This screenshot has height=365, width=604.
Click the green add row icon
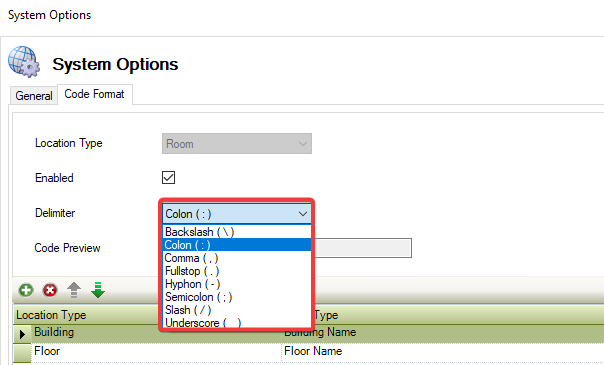tap(26, 290)
